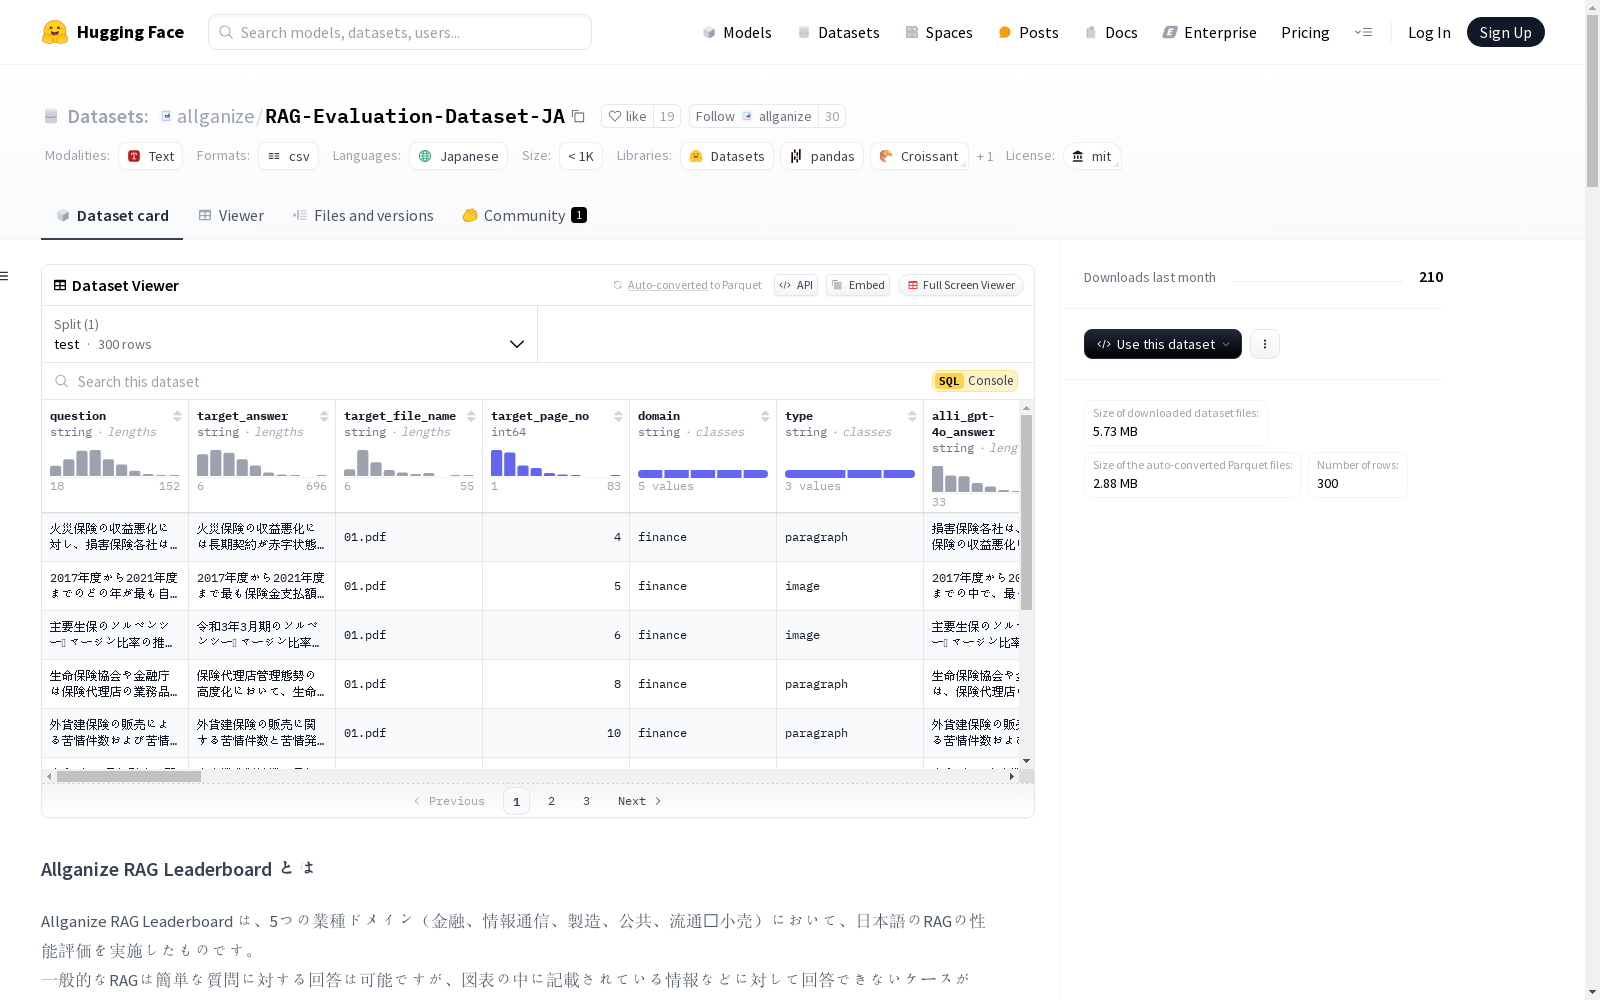
Task: Click the 19 likes count
Action: point(667,116)
